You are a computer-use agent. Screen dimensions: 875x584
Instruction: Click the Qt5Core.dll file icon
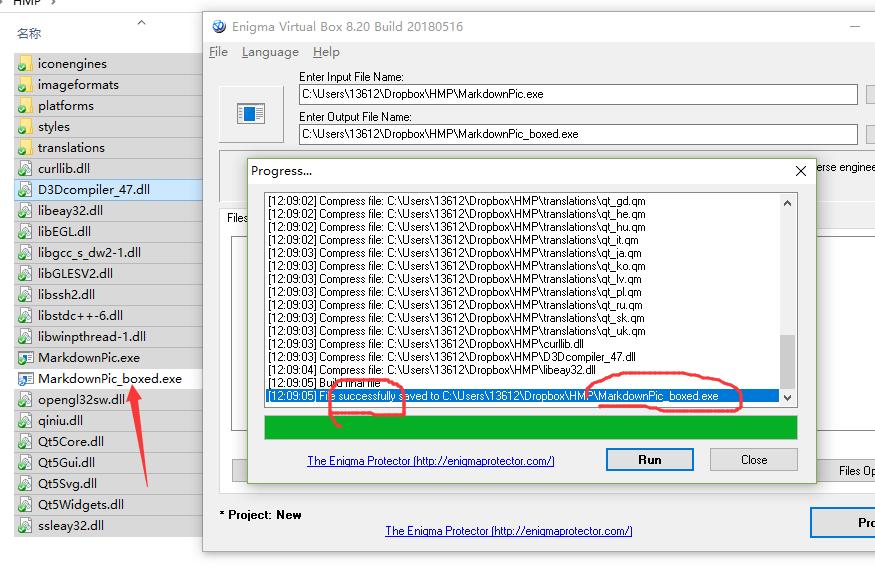coord(25,442)
